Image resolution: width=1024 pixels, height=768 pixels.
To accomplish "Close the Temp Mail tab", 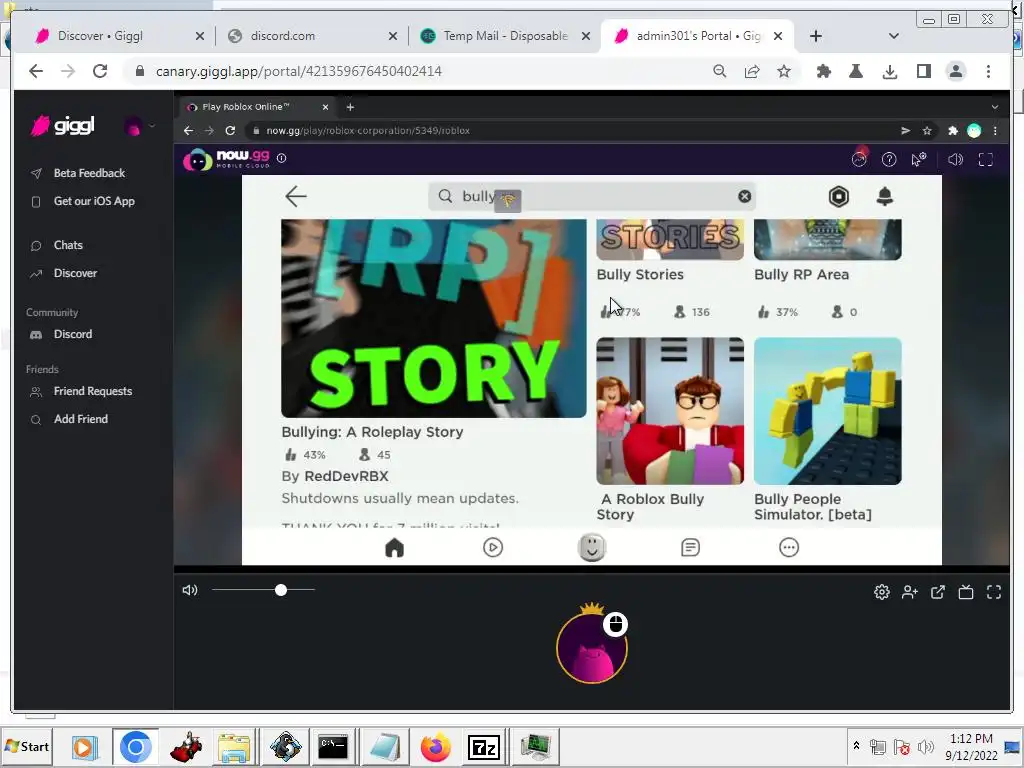I will coord(586,36).
